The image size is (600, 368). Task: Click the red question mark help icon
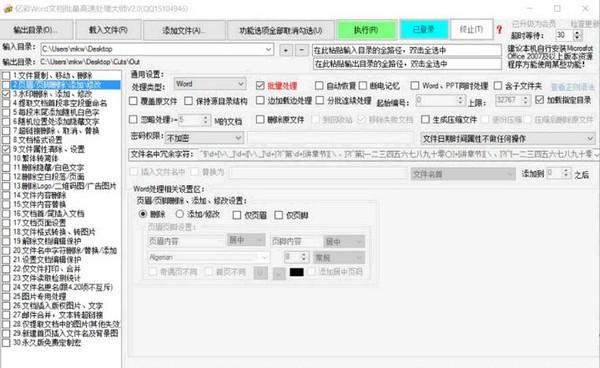499,29
